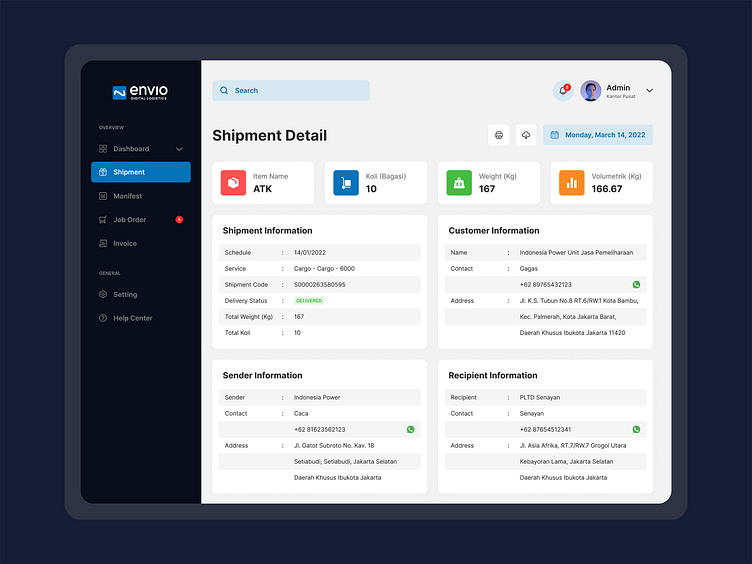Click the green Weight scale icon
Image resolution: width=752 pixels, height=564 pixels.
[x=459, y=183]
